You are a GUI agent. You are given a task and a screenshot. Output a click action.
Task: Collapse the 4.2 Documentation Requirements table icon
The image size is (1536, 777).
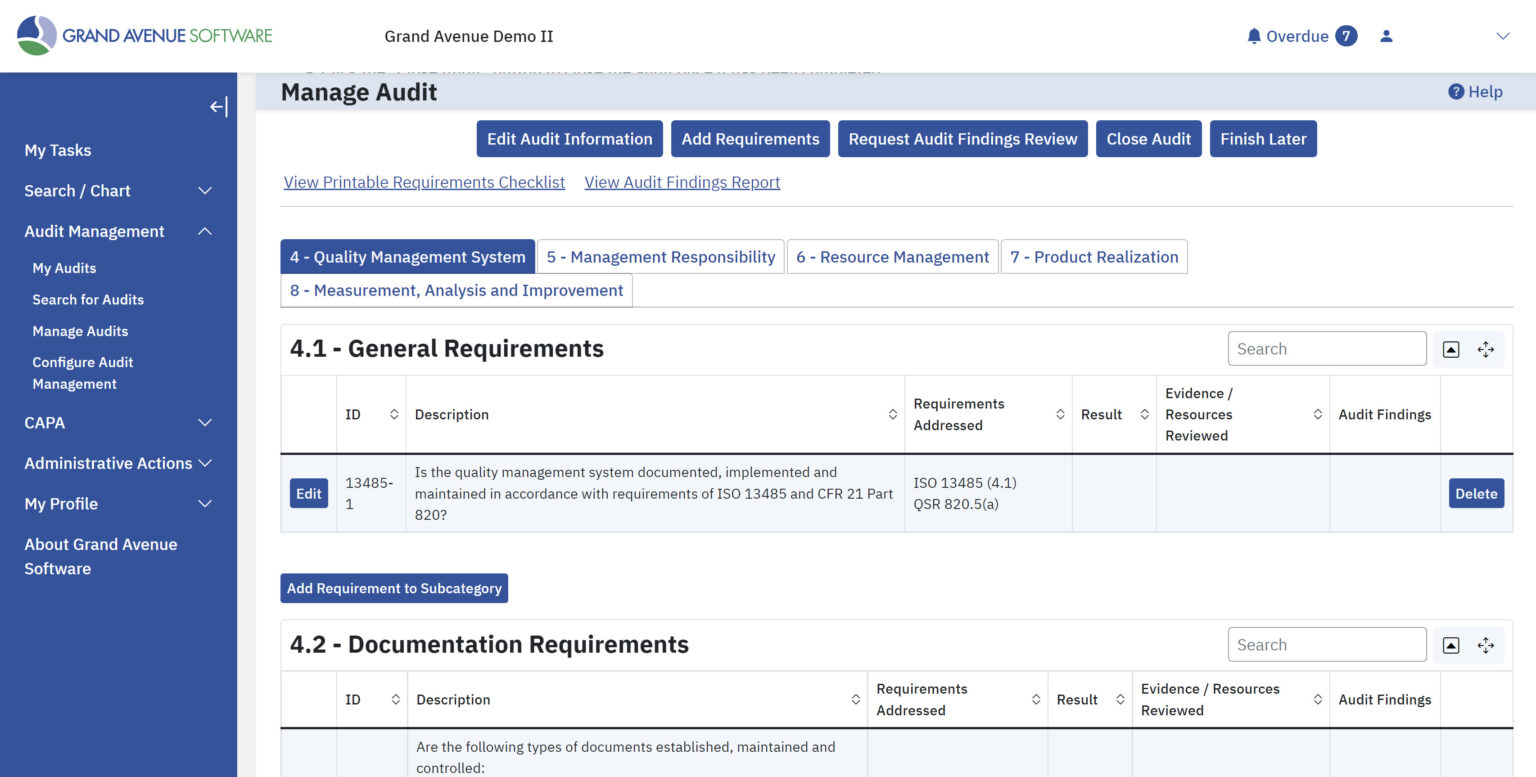click(x=1450, y=645)
